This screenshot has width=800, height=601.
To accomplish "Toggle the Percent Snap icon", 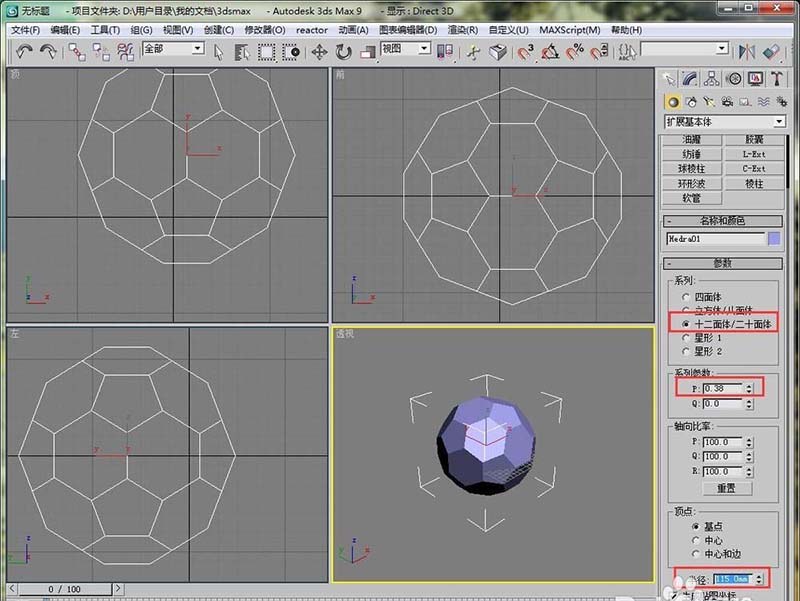I will pos(574,52).
